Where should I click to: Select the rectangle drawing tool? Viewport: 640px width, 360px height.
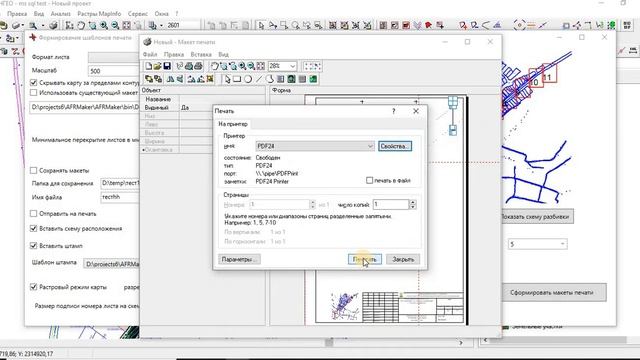click(x=237, y=79)
